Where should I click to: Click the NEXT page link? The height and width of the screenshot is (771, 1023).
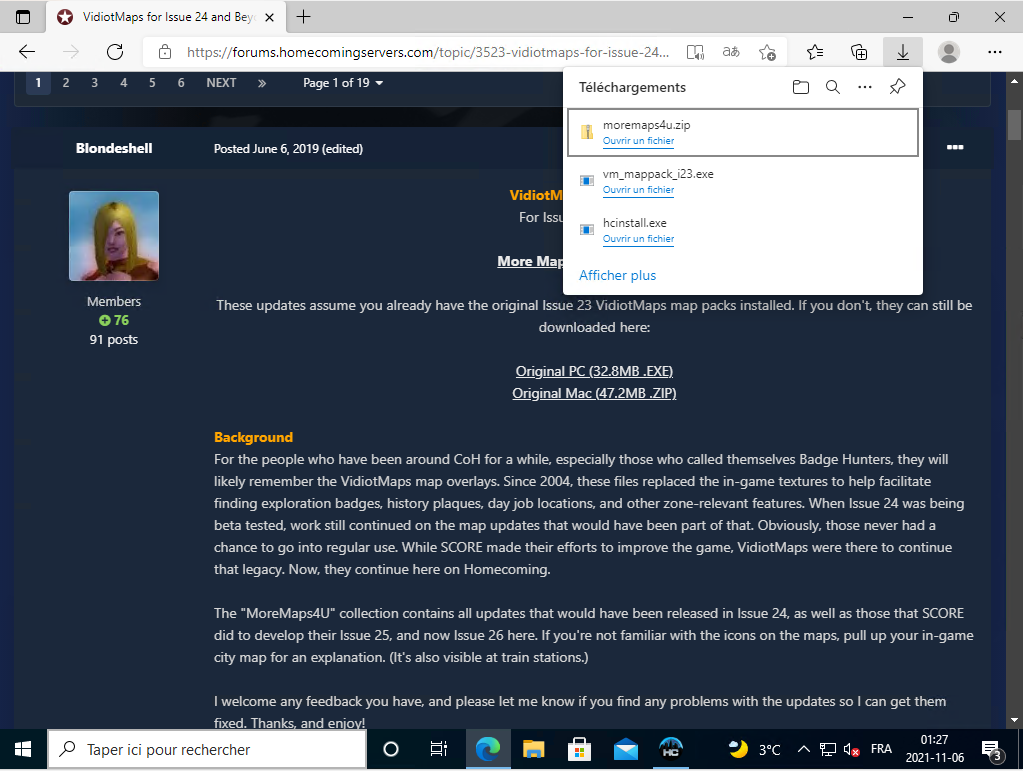221,83
